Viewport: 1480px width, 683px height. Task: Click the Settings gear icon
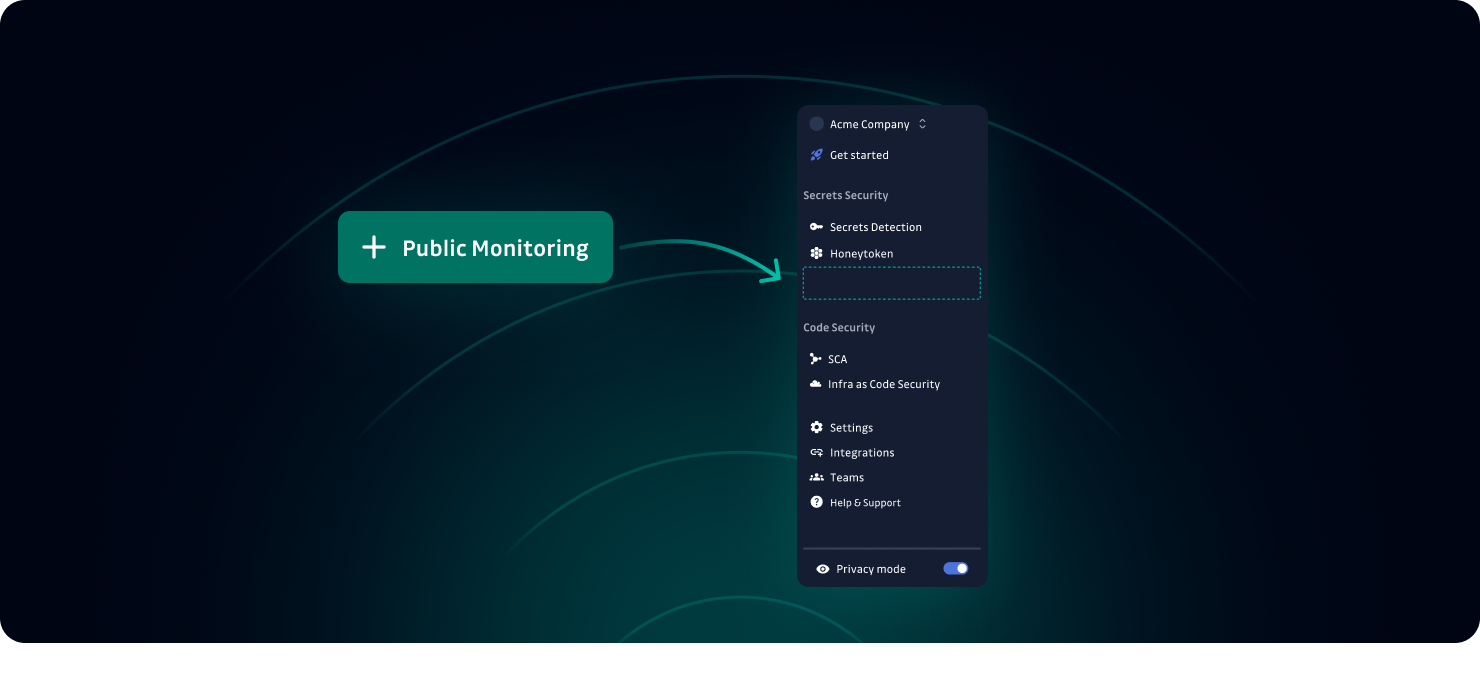pyautogui.click(x=816, y=427)
